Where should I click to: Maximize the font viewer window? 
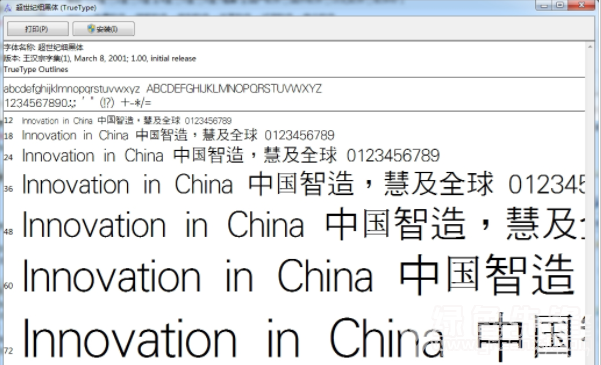coord(560,5)
